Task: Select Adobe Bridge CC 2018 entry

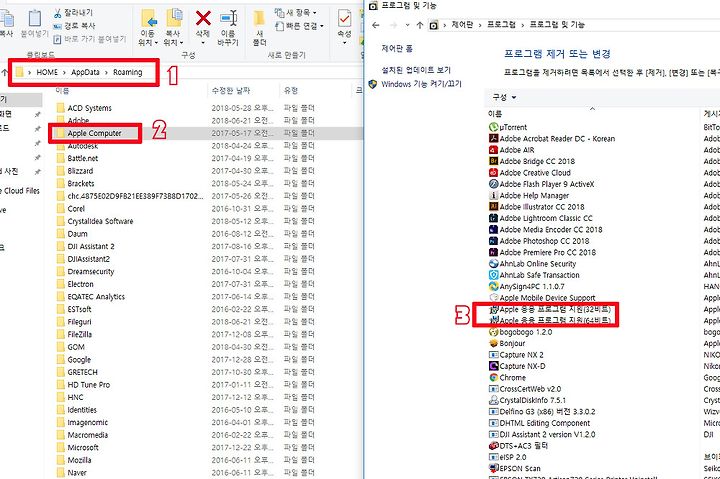Action: [x=532, y=161]
